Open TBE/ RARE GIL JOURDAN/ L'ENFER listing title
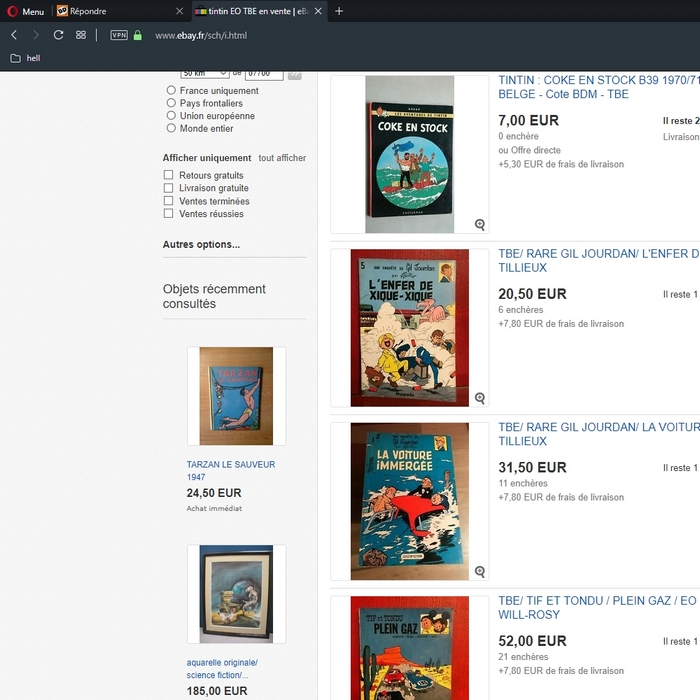 599,261
